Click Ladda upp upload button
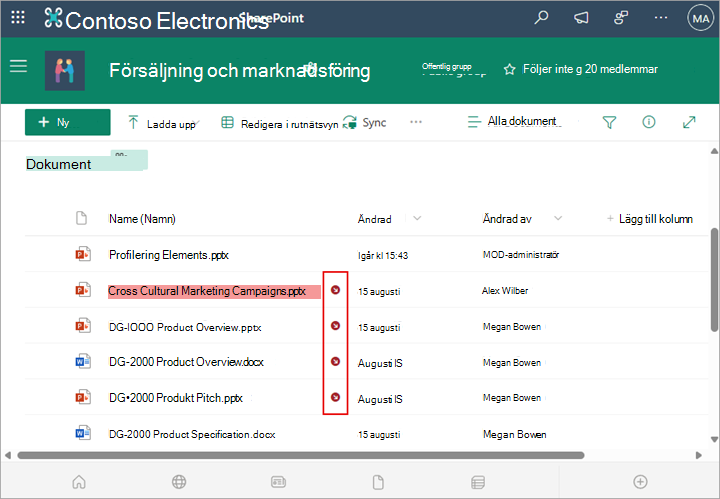 coord(162,123)
